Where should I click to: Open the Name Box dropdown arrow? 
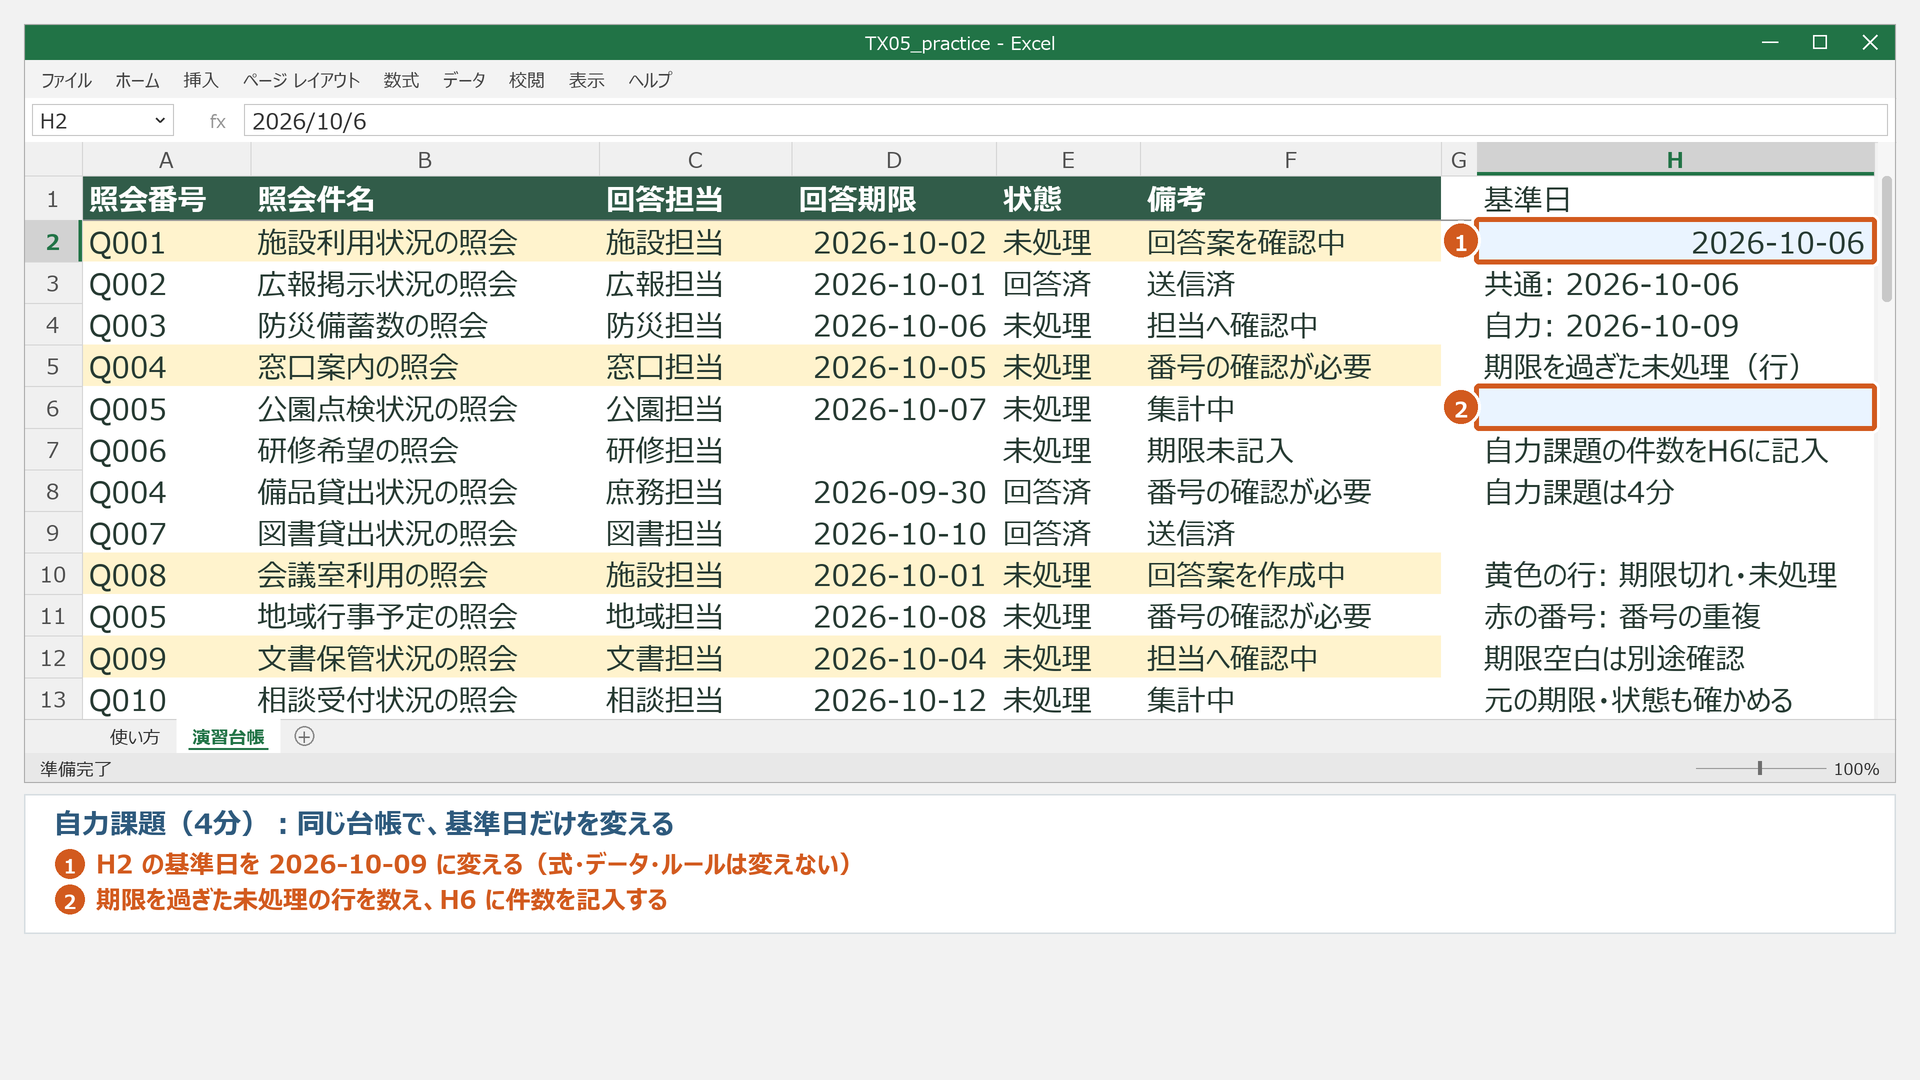click(x=160, y=121)
